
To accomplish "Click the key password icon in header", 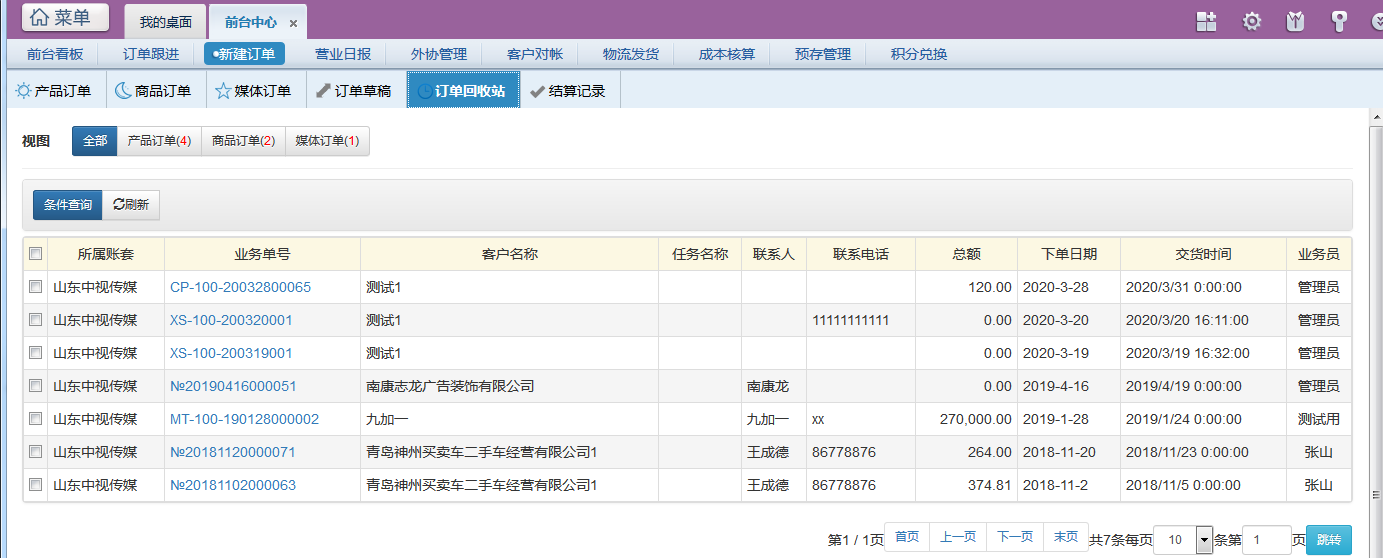I will point(1339,21).
